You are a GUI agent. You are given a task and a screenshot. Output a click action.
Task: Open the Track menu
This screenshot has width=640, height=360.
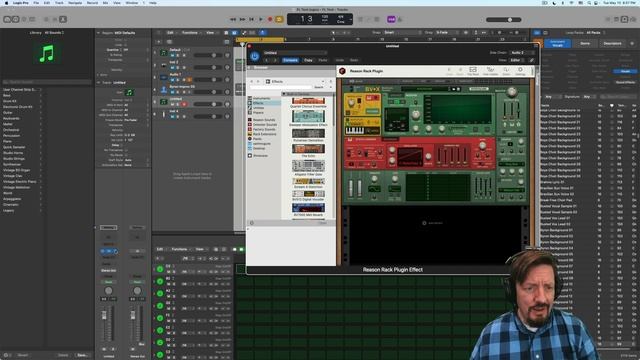tap(60, 3)
